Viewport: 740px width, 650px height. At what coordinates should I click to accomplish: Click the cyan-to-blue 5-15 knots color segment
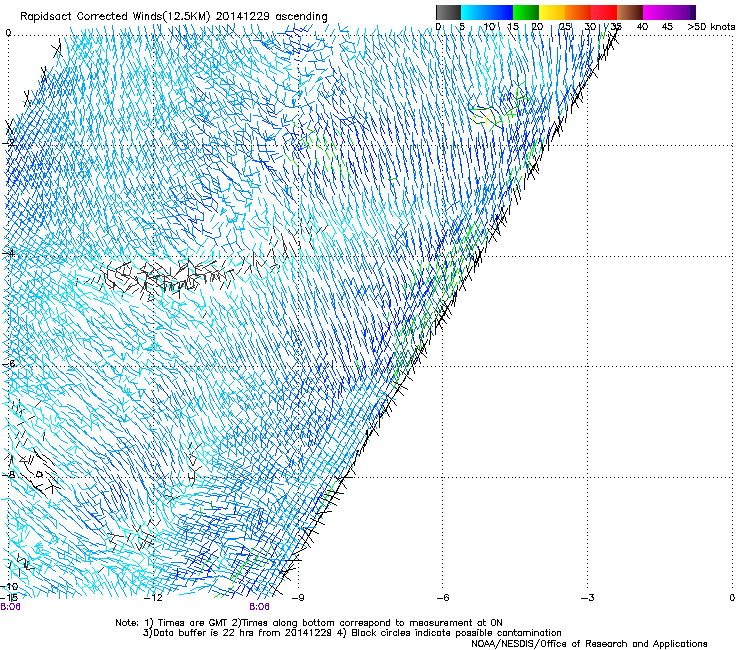(487, 12)
